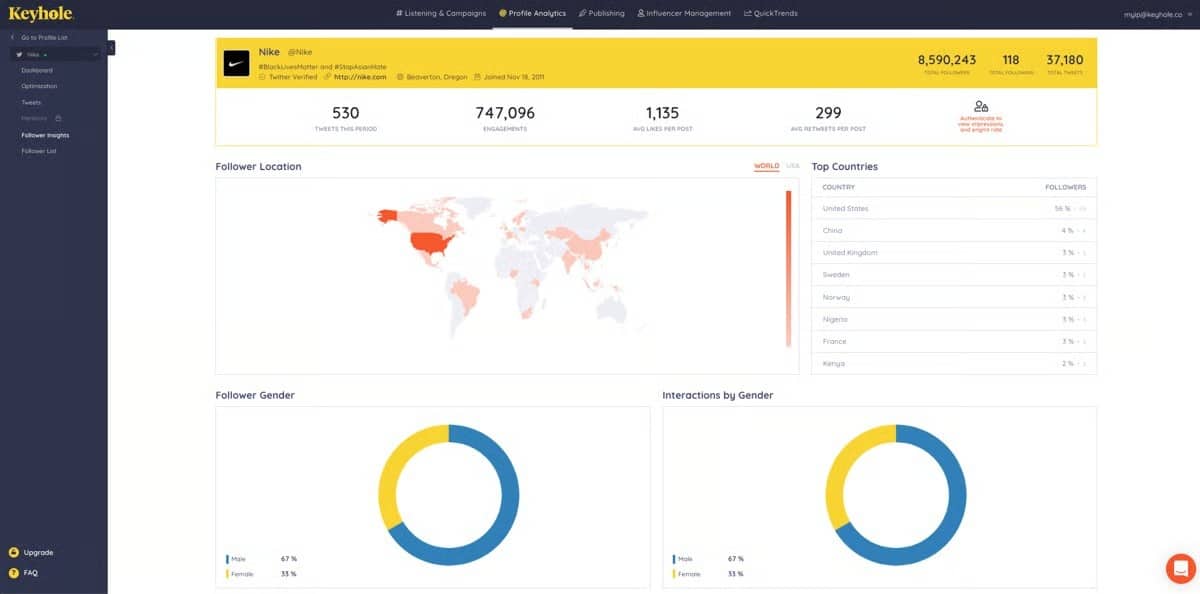Click the United Kingdom row
The image size is (1200, 594).
[x=954, y=253]
